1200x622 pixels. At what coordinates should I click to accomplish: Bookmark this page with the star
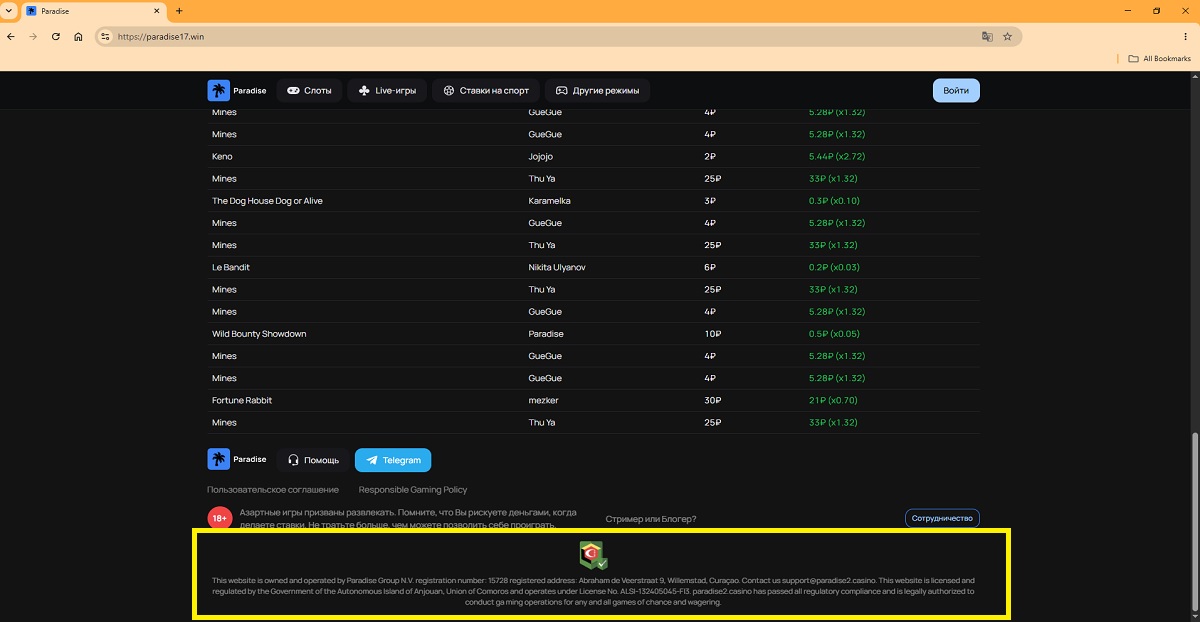coord(1007,36)
